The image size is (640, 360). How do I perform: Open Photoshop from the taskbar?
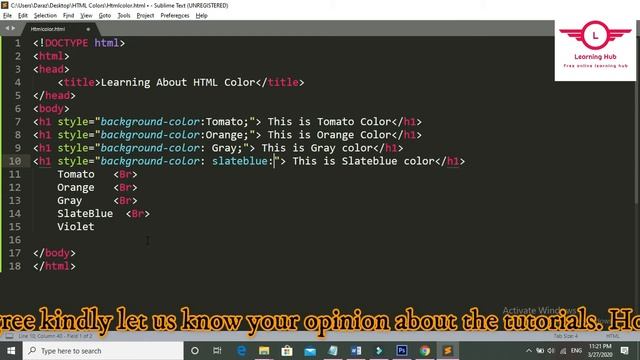click(x=402, y=351)
